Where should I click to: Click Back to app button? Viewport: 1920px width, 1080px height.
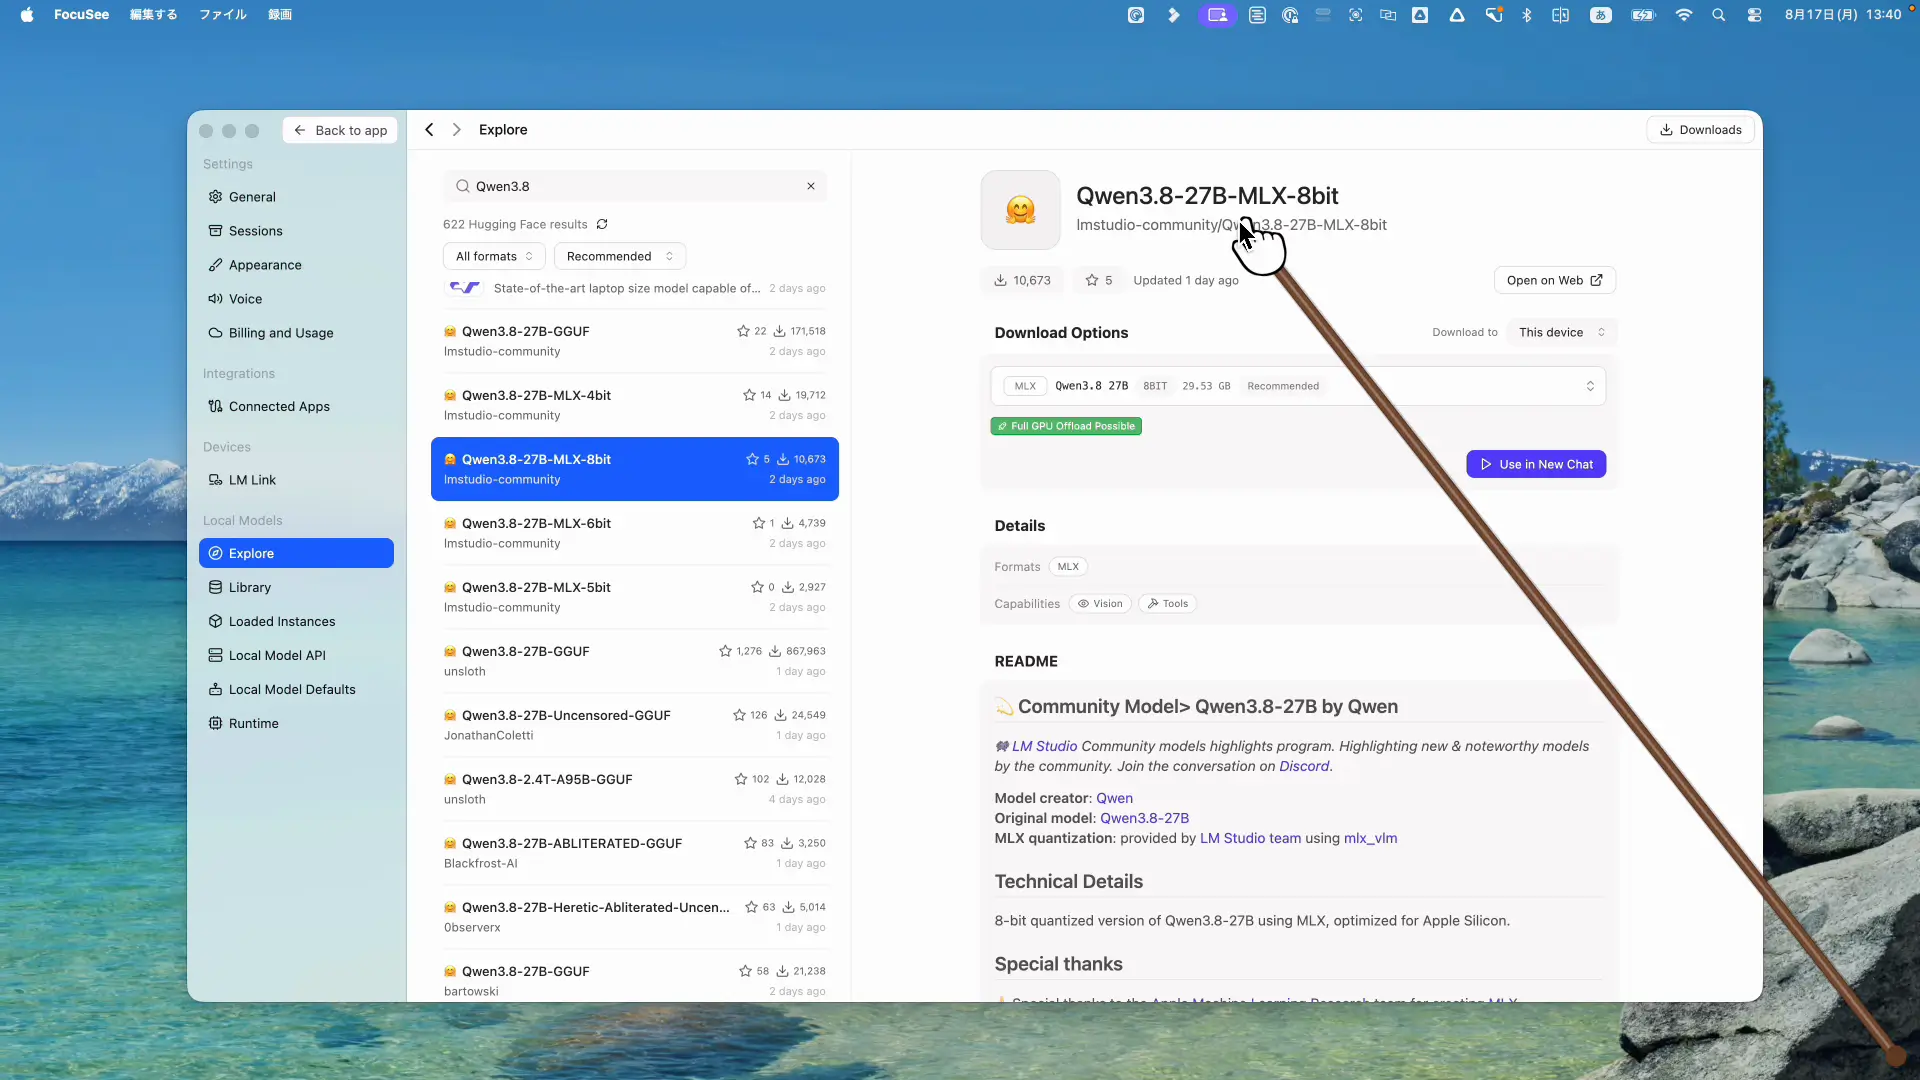coord(340,130)
